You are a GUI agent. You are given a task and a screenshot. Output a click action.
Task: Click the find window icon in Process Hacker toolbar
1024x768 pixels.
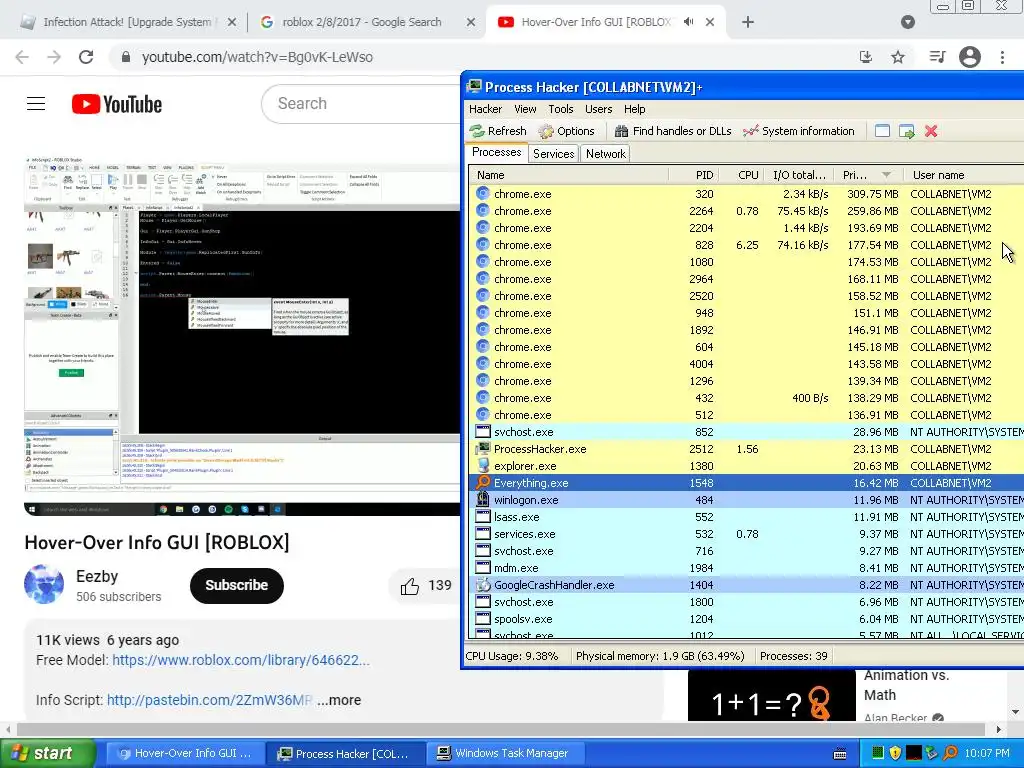(x=882, y=131)
